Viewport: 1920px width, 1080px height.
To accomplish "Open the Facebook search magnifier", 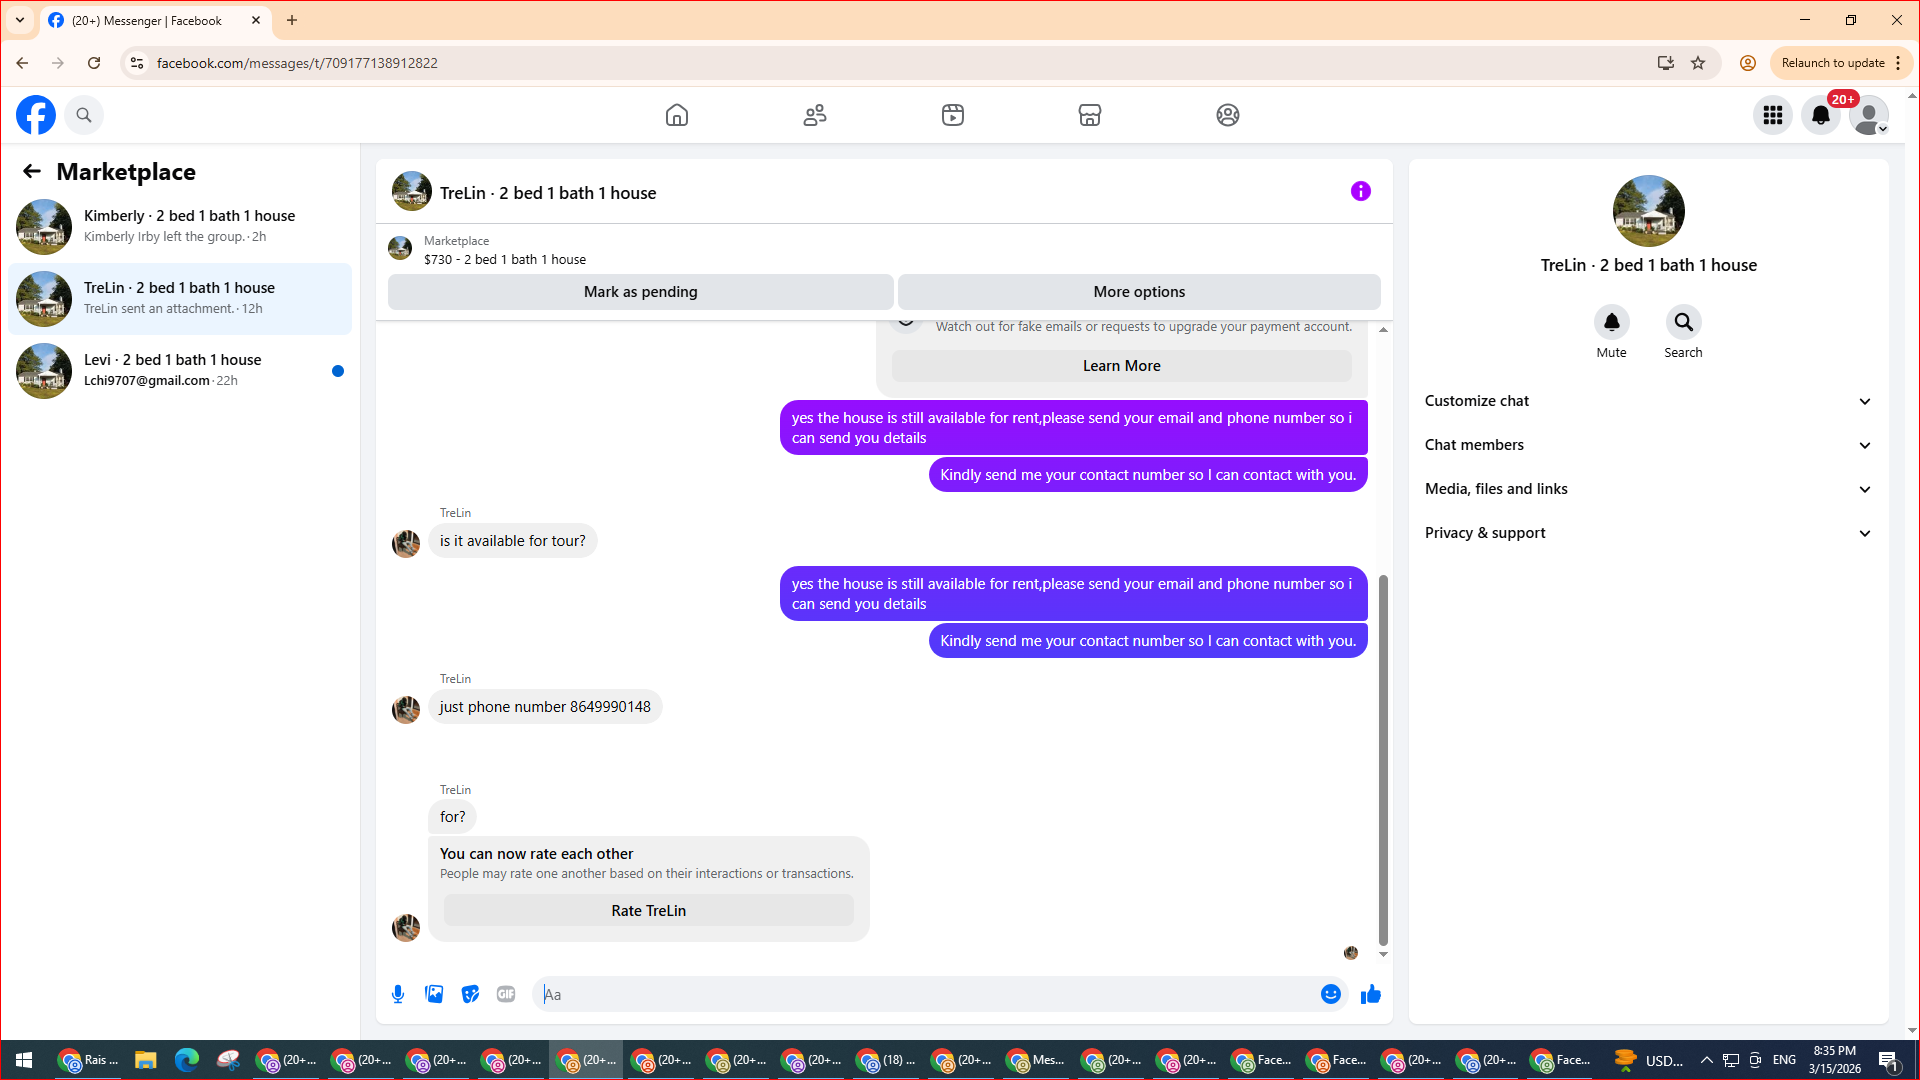I will click(x=84, y=115).
